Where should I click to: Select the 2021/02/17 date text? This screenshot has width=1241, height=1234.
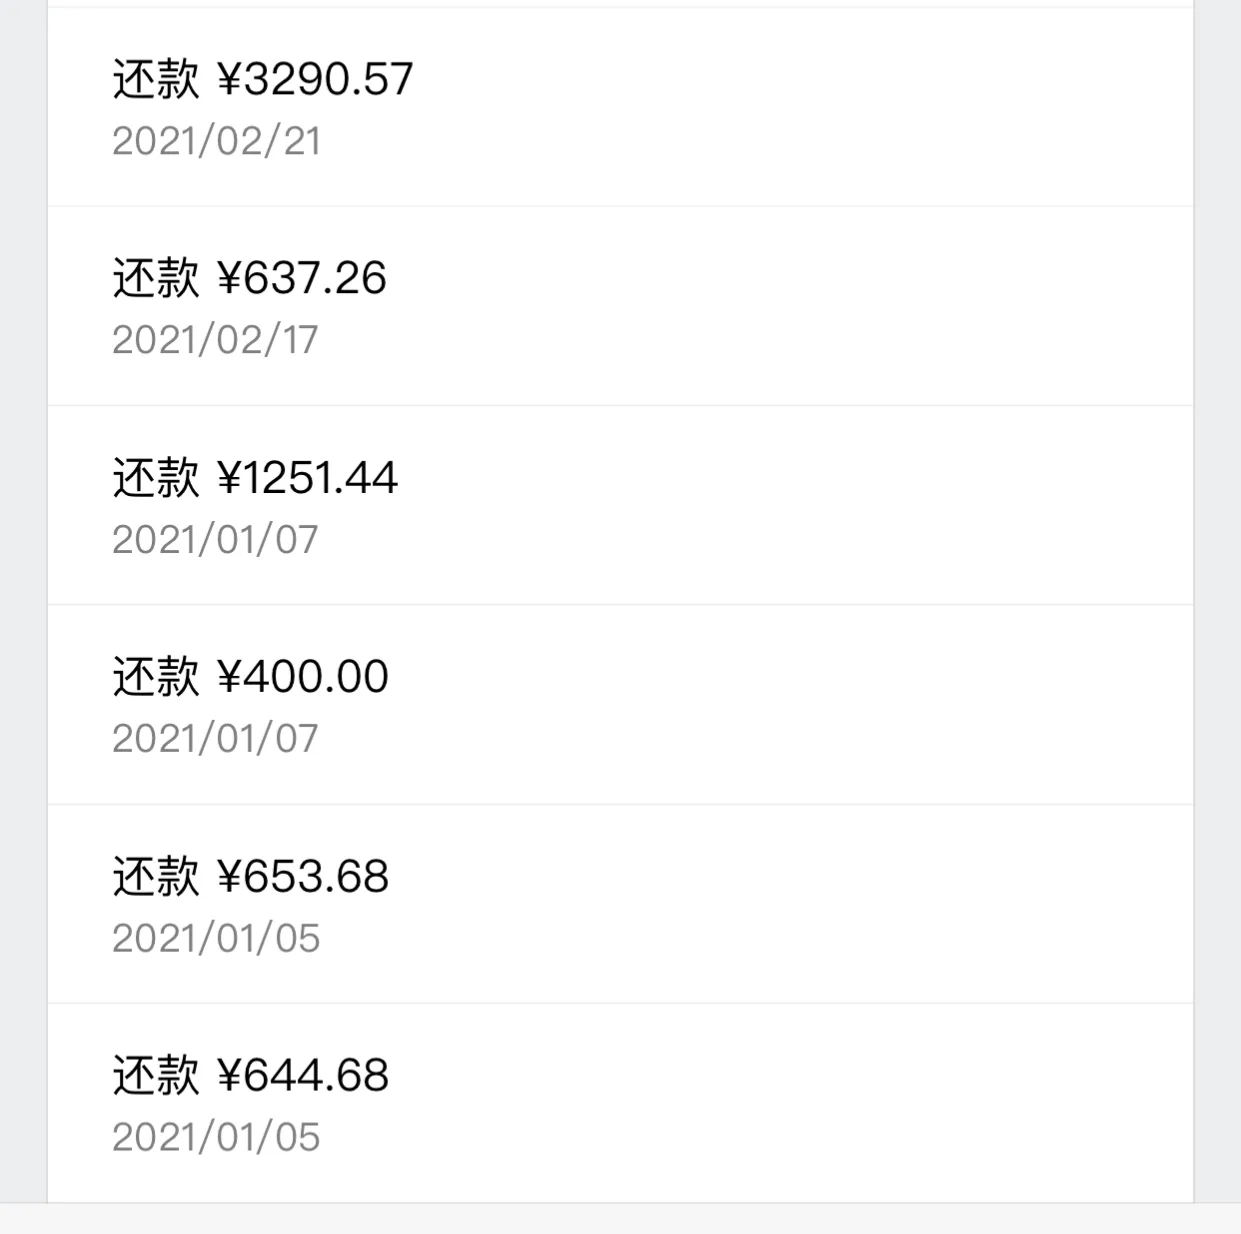(215, 340)
